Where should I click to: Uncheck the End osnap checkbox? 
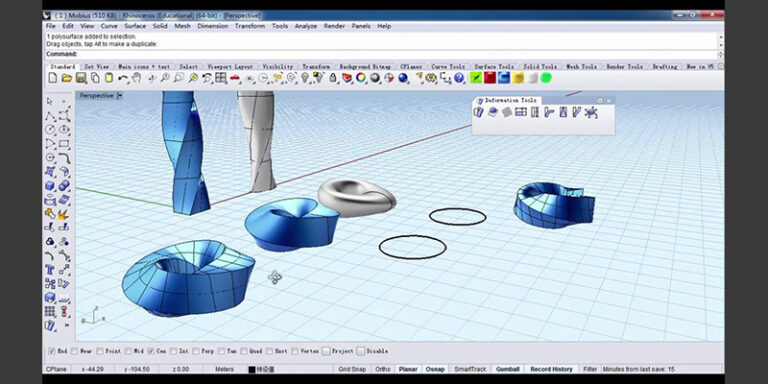51,351
